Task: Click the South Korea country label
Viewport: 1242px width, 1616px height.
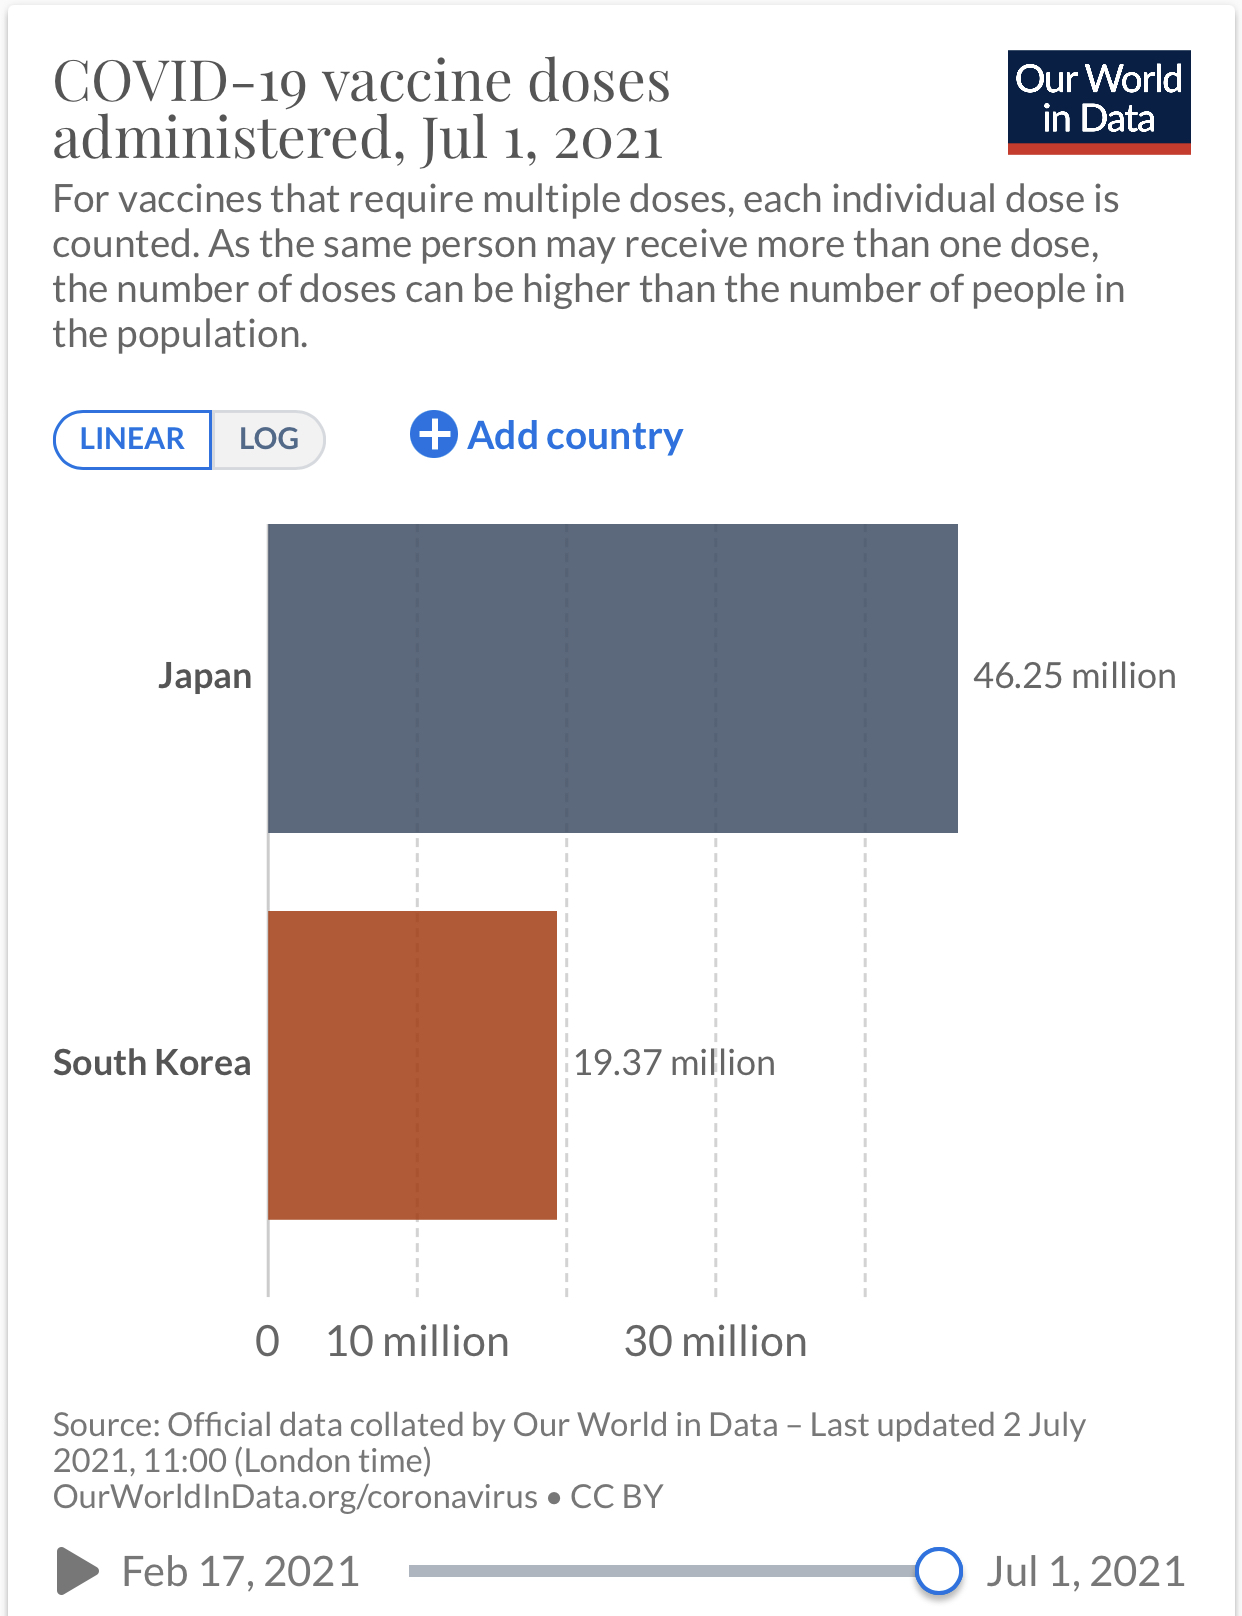Action: (x=152, y=1062)
